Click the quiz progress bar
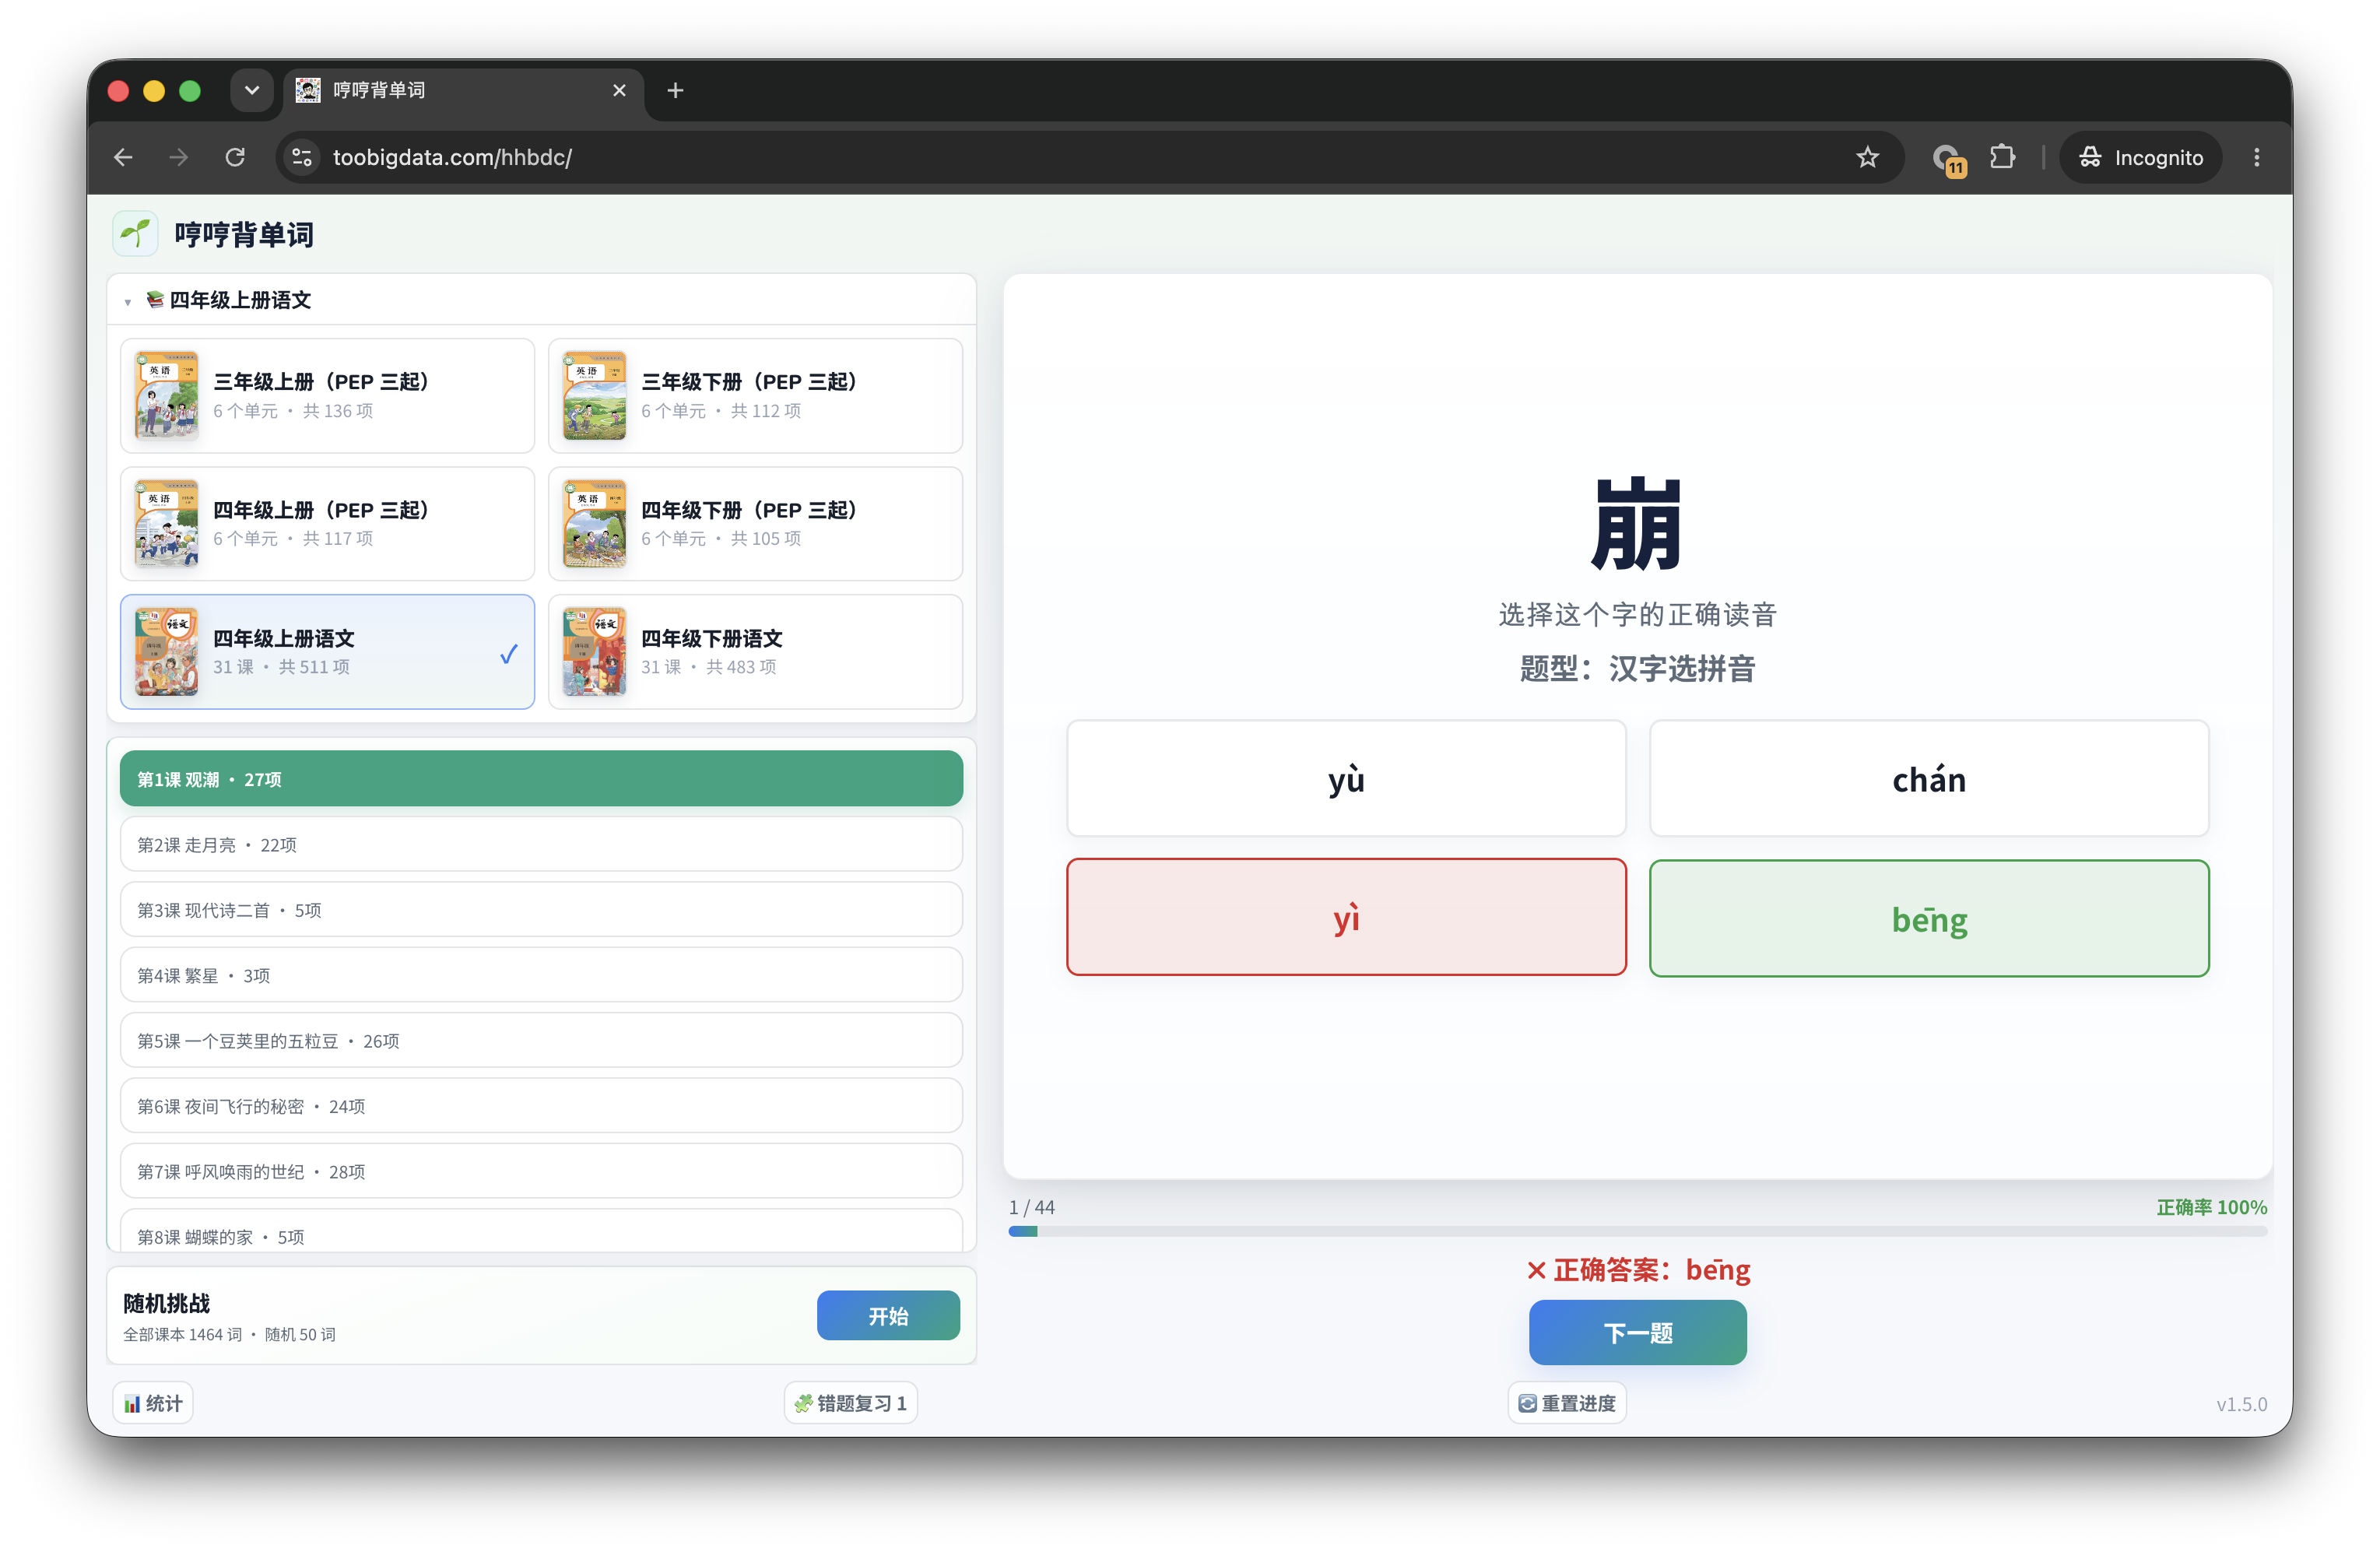The image size is (2380, 1552). [x=1638, y=1231]
